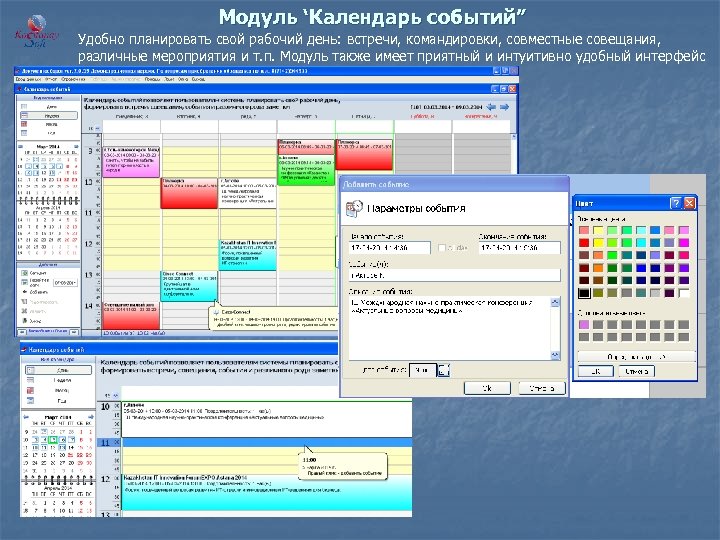Select Day view in lower calendar window
The width and height of the screenshot is (720, 540).
coord(58,370)
